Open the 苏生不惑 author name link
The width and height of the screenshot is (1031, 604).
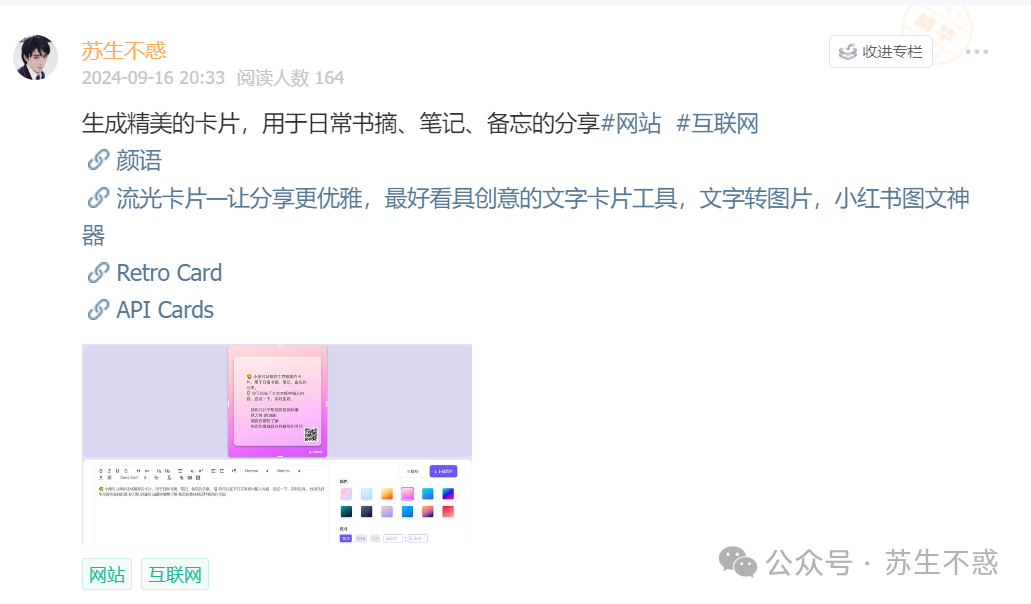(124, 51)
